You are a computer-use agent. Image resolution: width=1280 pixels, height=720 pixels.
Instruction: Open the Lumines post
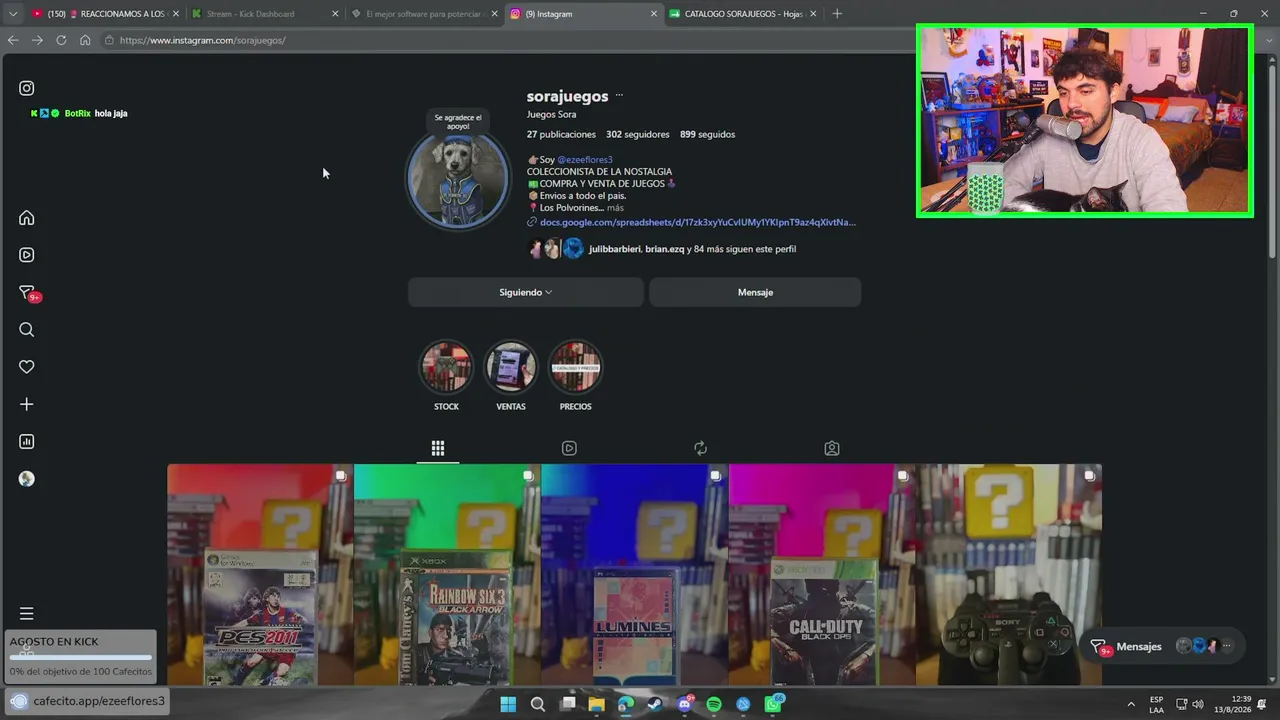(634, 574)
